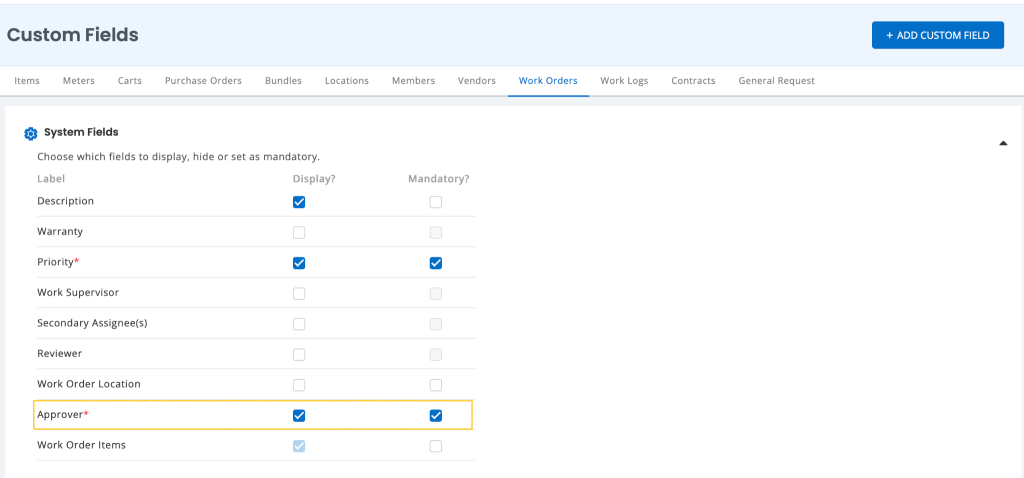Select the Vendors tab
This screenshot has height=478, width=1024.
click(x=477, y=81)
